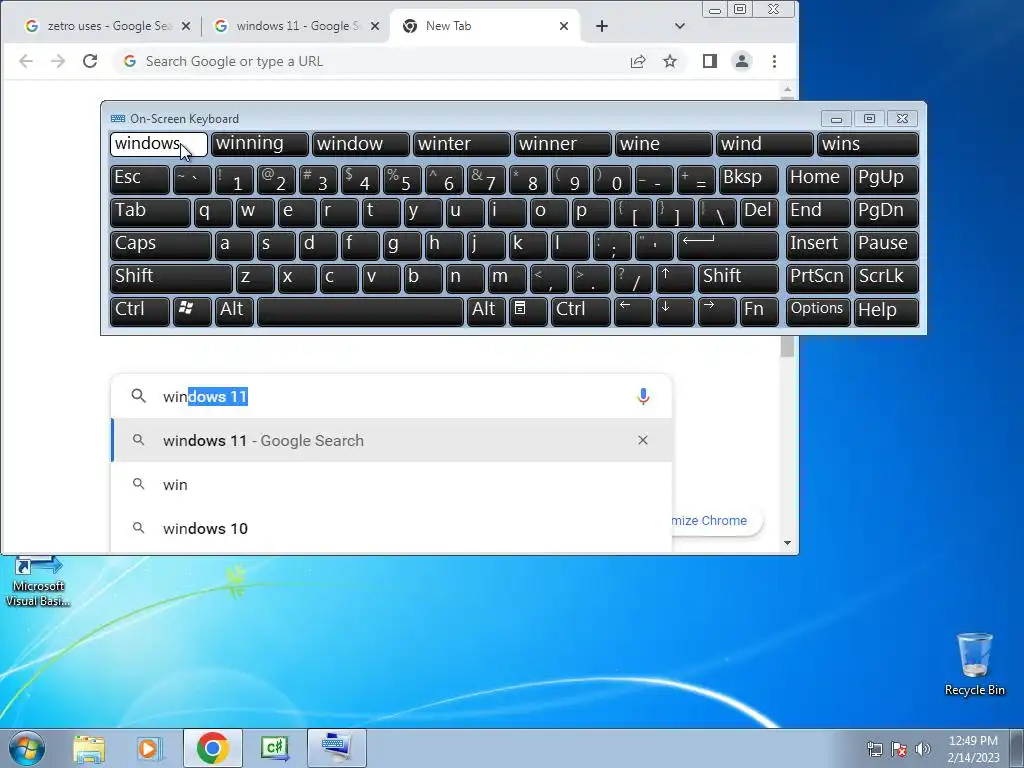Select the 'windows 10' search suggestion

(x=392, y=528)
